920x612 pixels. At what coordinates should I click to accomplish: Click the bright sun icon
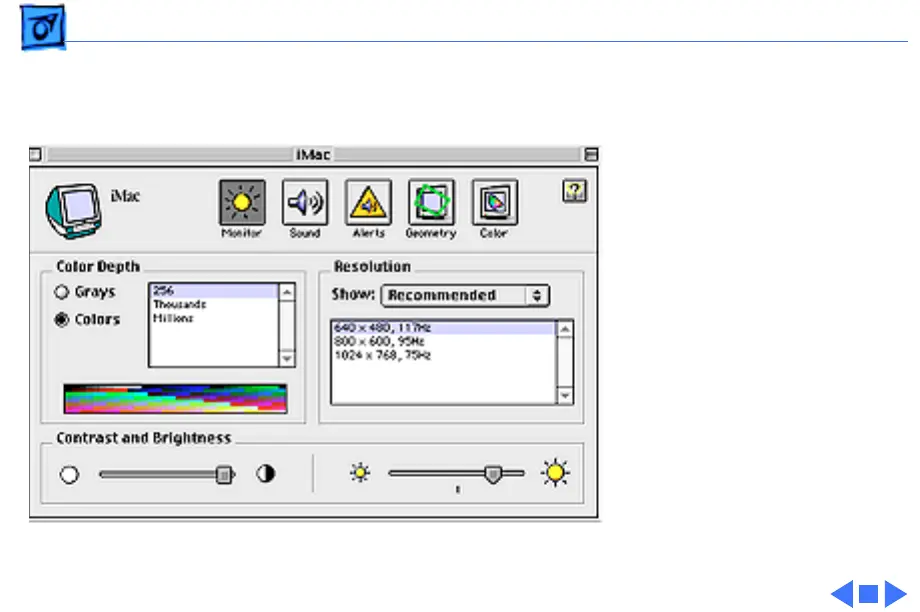coord(555,473)
